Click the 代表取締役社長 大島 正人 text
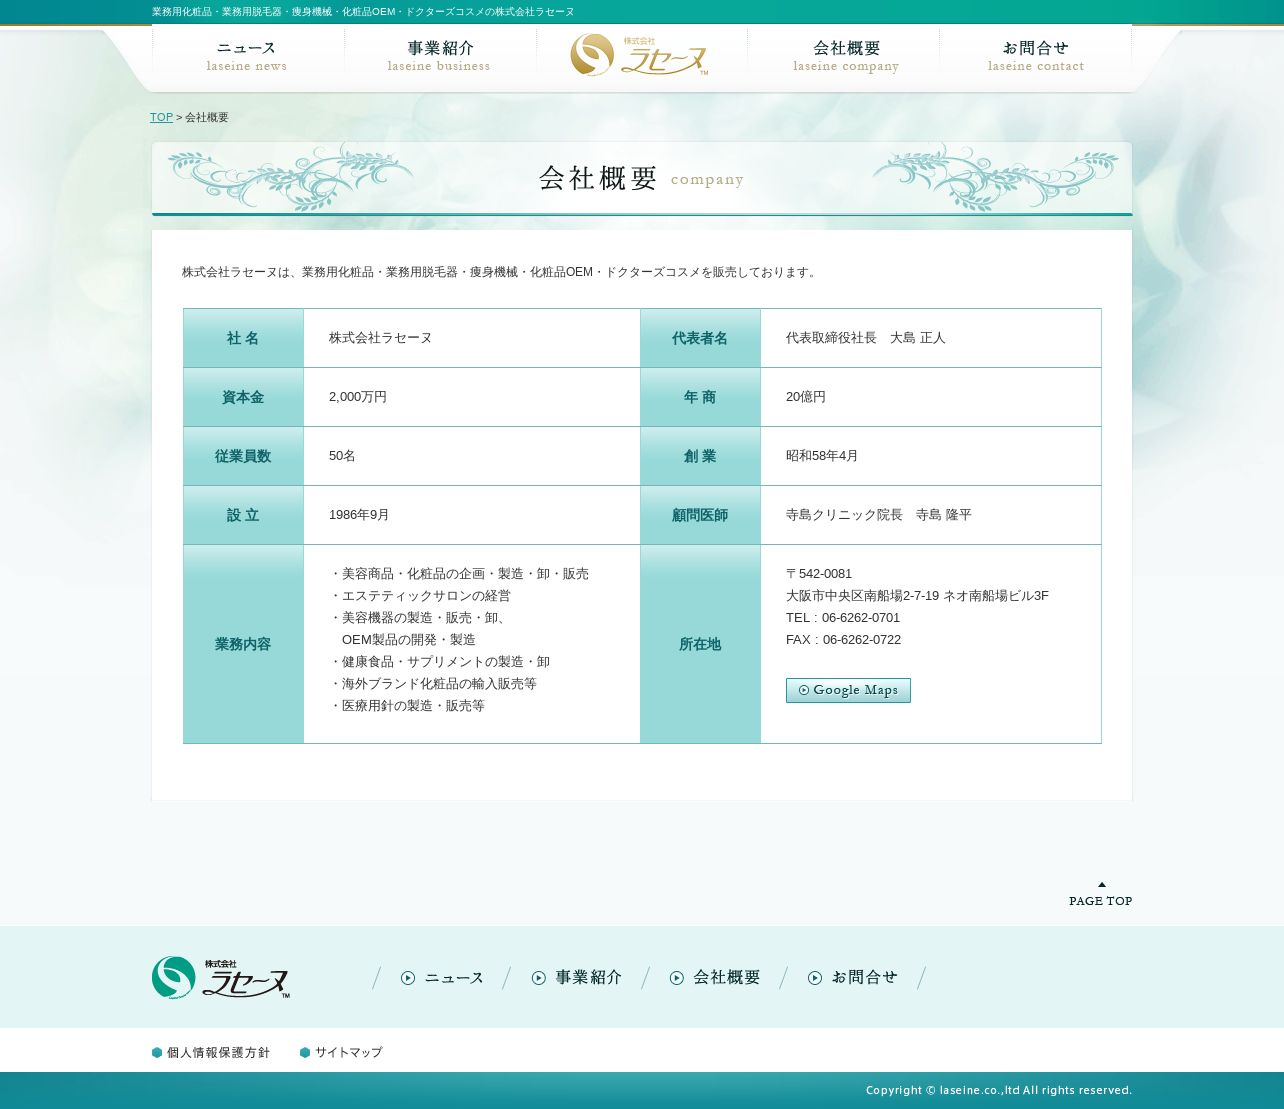Viewport: 1284px width, 1109px height. point(866,338)
